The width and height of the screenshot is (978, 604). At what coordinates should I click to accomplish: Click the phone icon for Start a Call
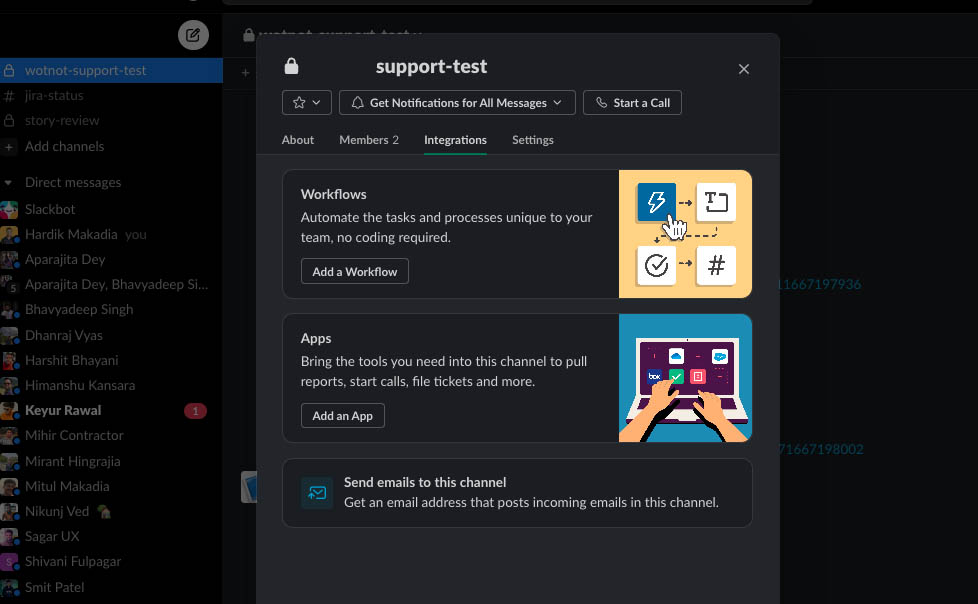(x=601, y=103)
